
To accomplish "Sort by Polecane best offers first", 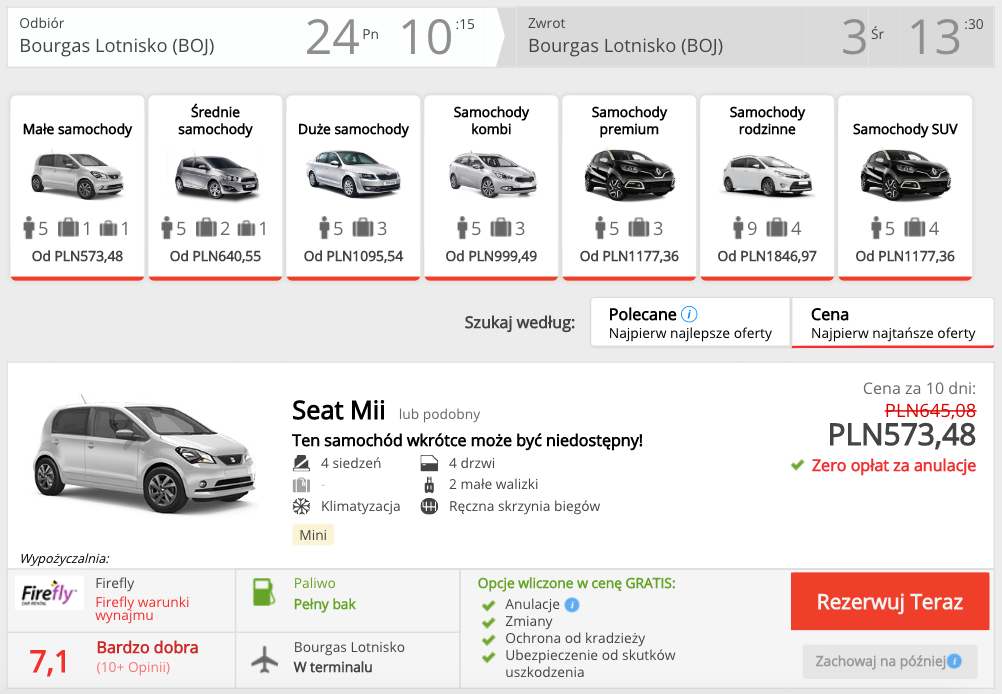I will [x=691, y=323].
